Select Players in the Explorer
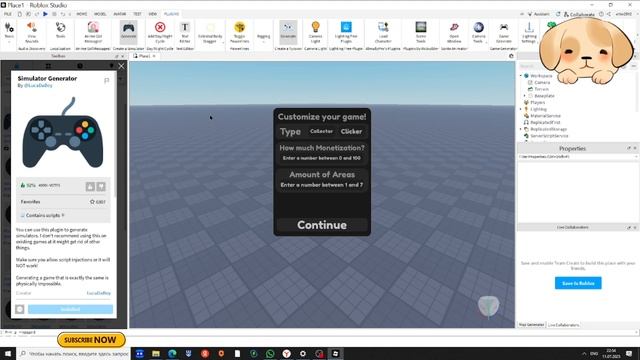 537,102
